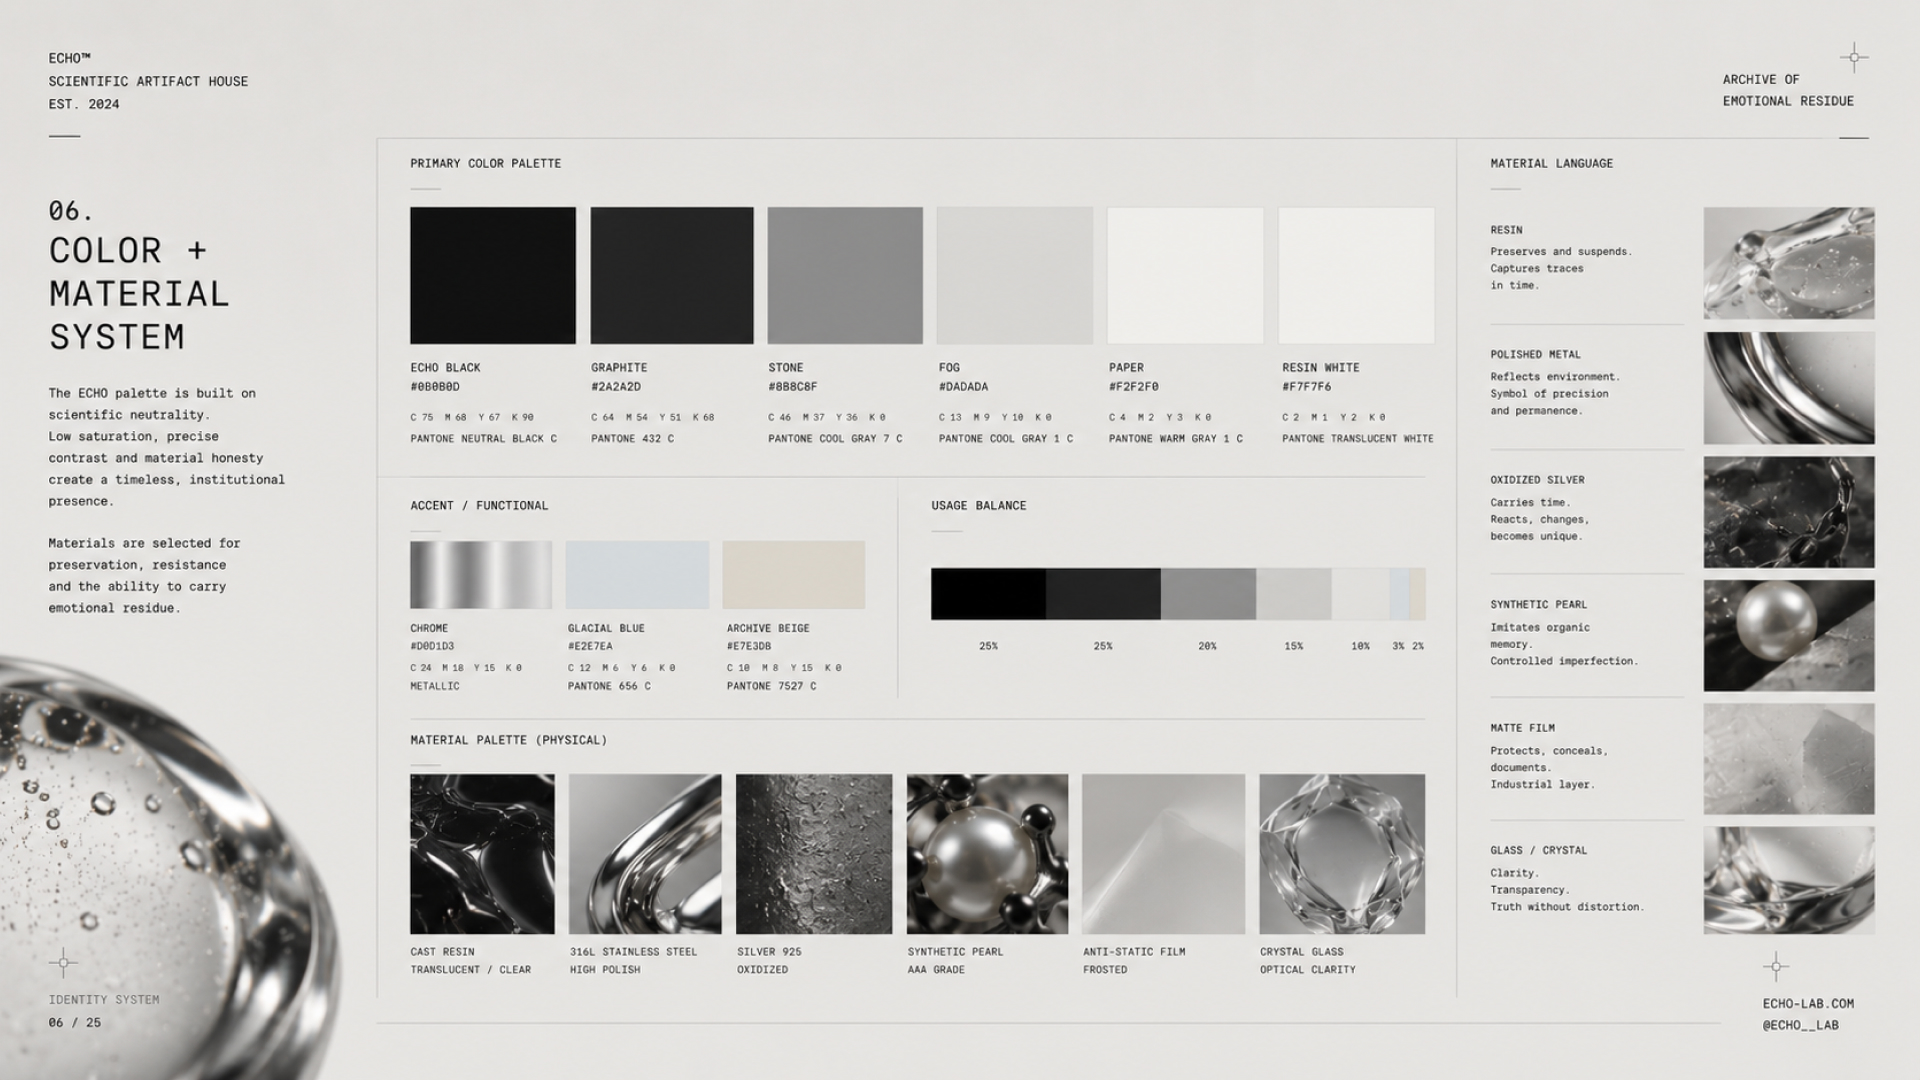Select the 'PANTONE 432 C' label

click(x=632, y=438)
